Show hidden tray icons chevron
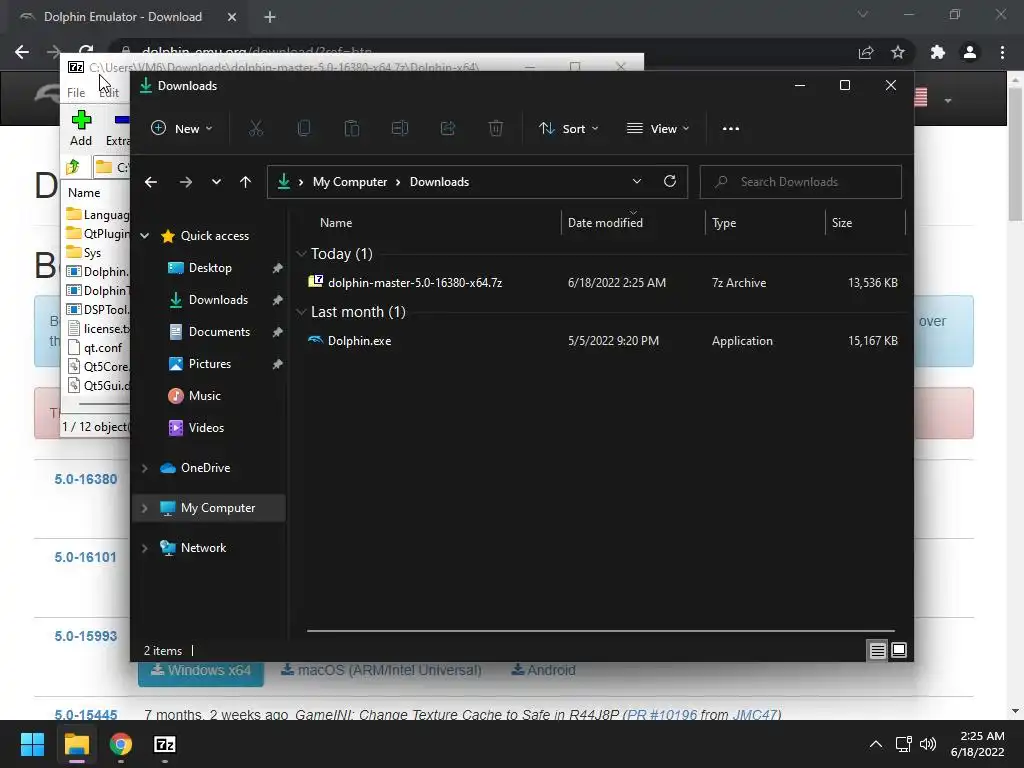The height and width of the screenshot is (768, 1024). [876, 744]
